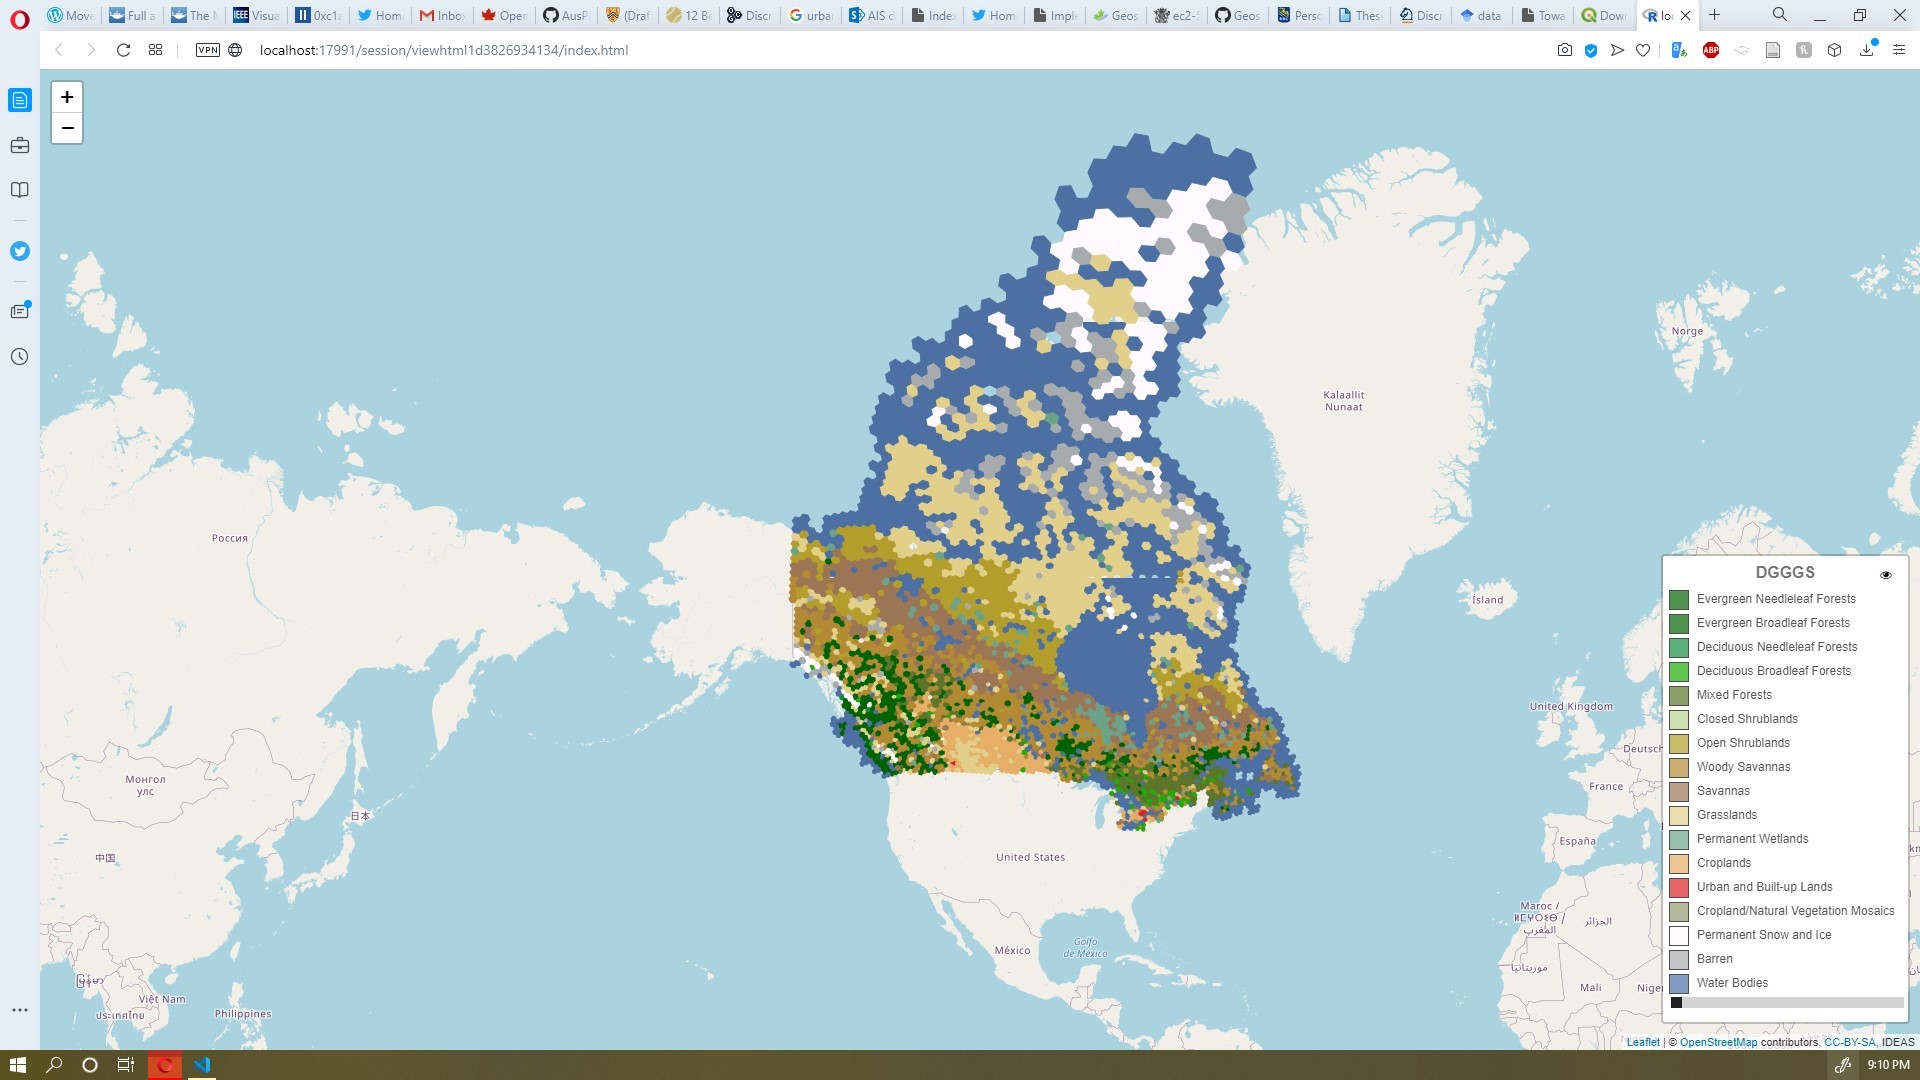Open Task View on taskbar
The height and width of the screenshot is (1080, 1920).
coord(126,1065)
